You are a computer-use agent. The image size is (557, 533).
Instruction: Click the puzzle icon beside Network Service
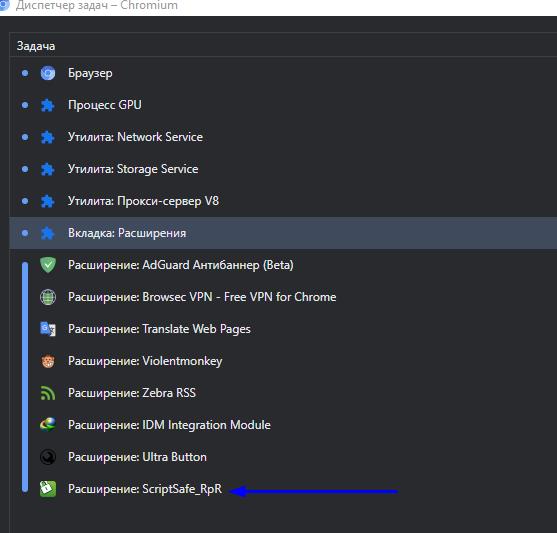click(48, 137)
